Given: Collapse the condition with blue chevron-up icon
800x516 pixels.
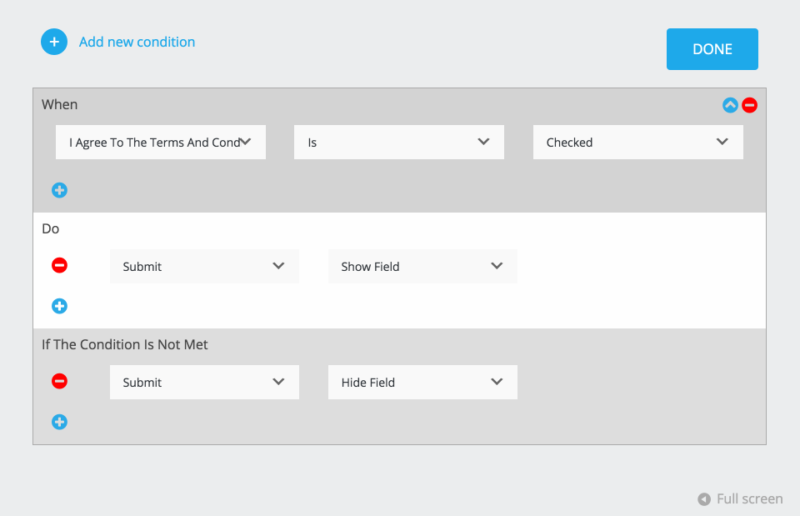Looking at the screenshot, I should 730,105.
